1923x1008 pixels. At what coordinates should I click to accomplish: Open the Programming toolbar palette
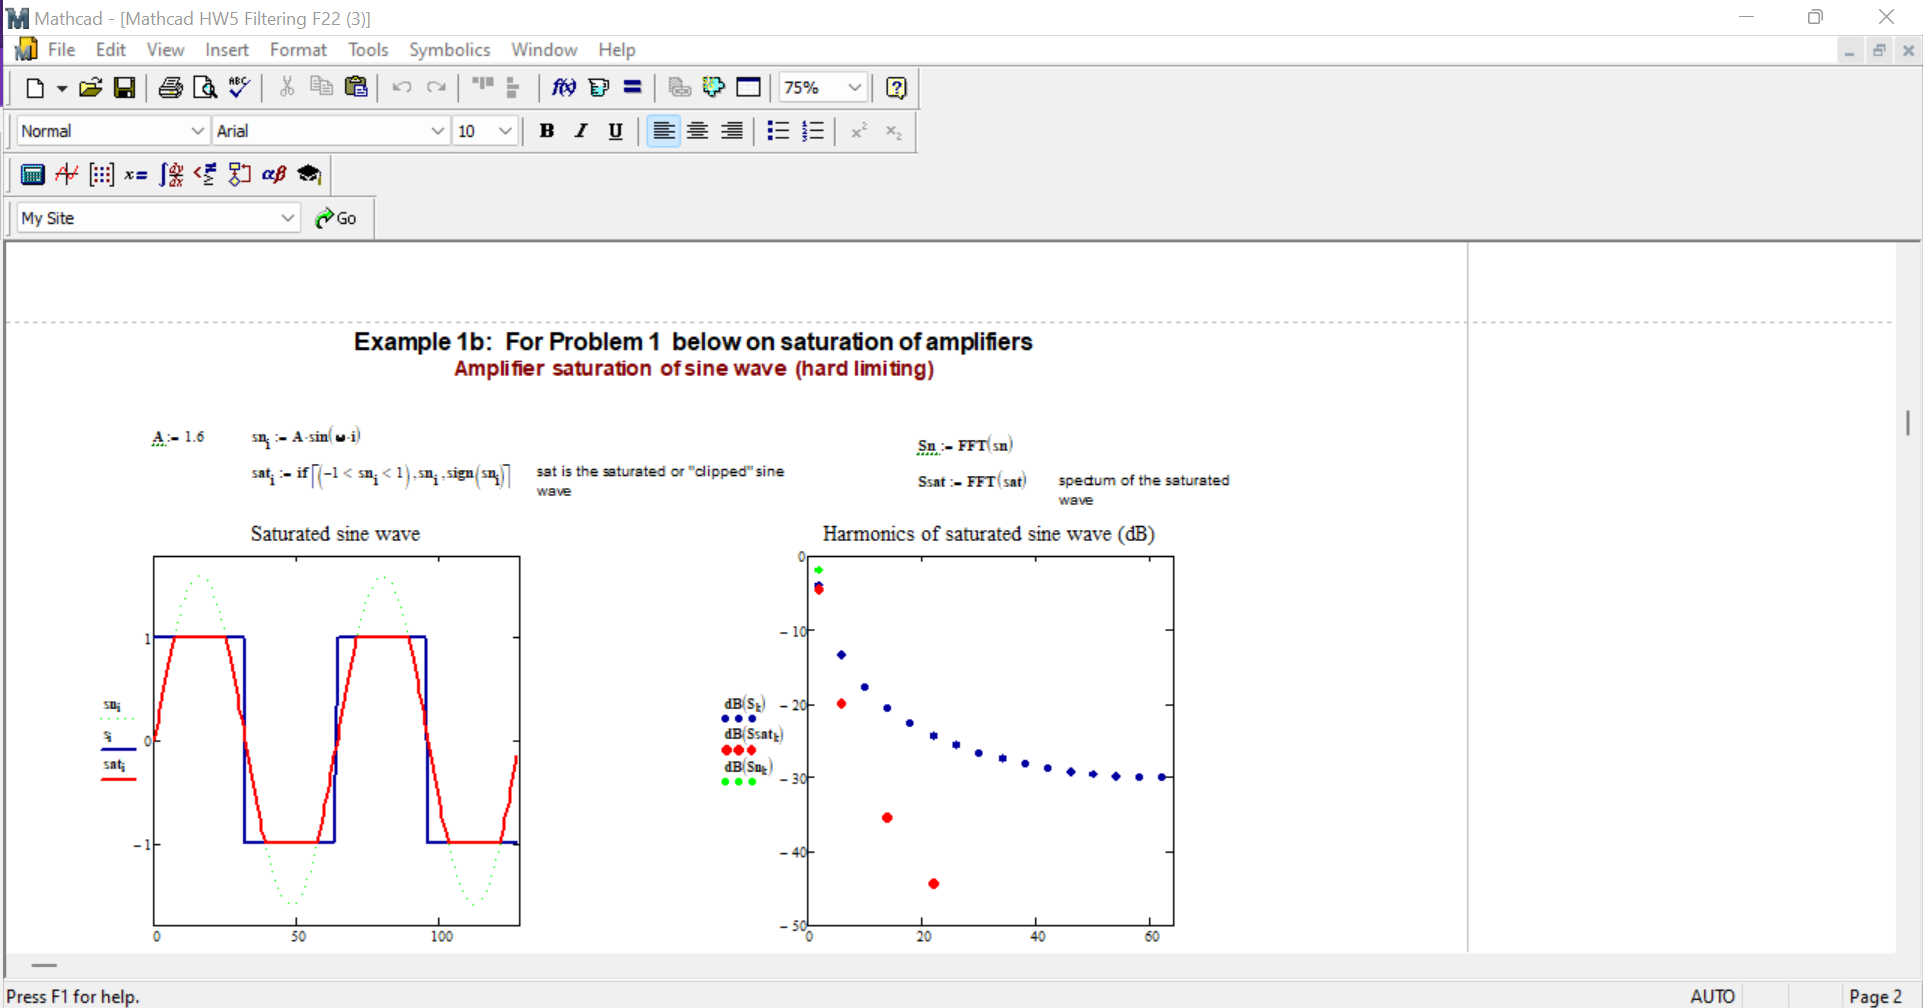240,174
